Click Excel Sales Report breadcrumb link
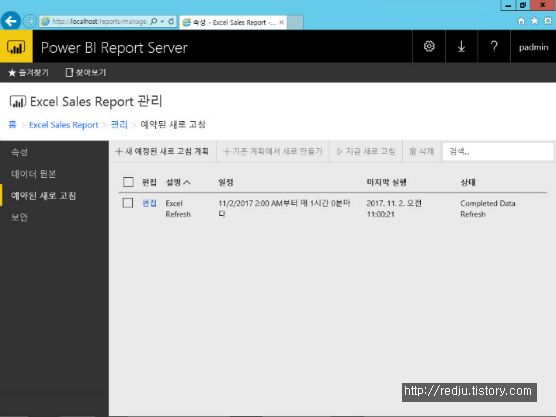This screenshot has width=556, height=417. click(63, 125)
